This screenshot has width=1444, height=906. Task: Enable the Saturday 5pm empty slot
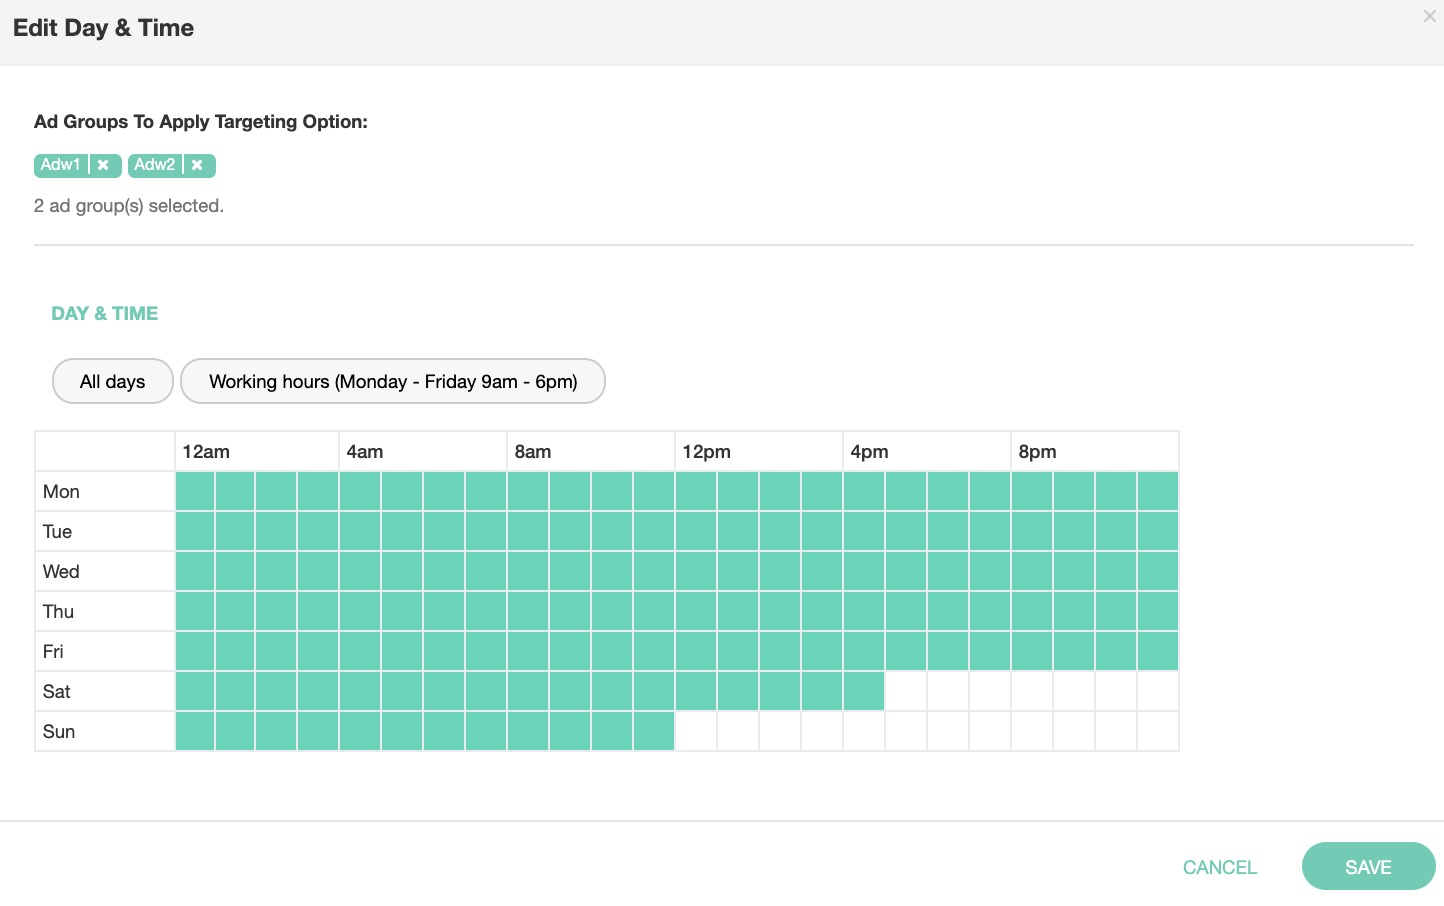905,691
